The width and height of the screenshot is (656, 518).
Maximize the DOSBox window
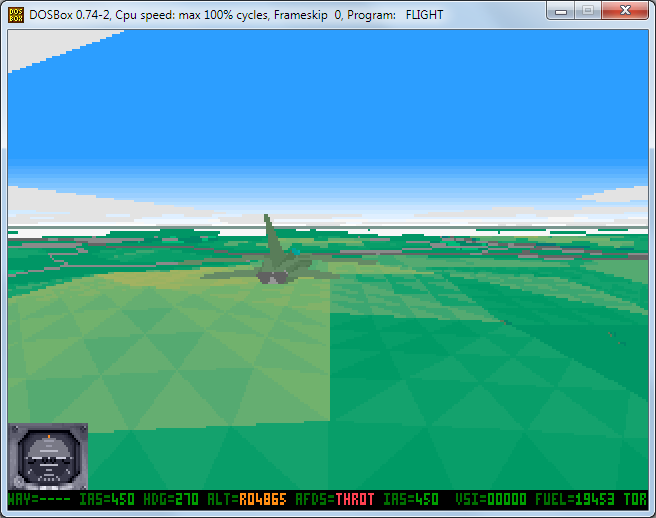588,11
